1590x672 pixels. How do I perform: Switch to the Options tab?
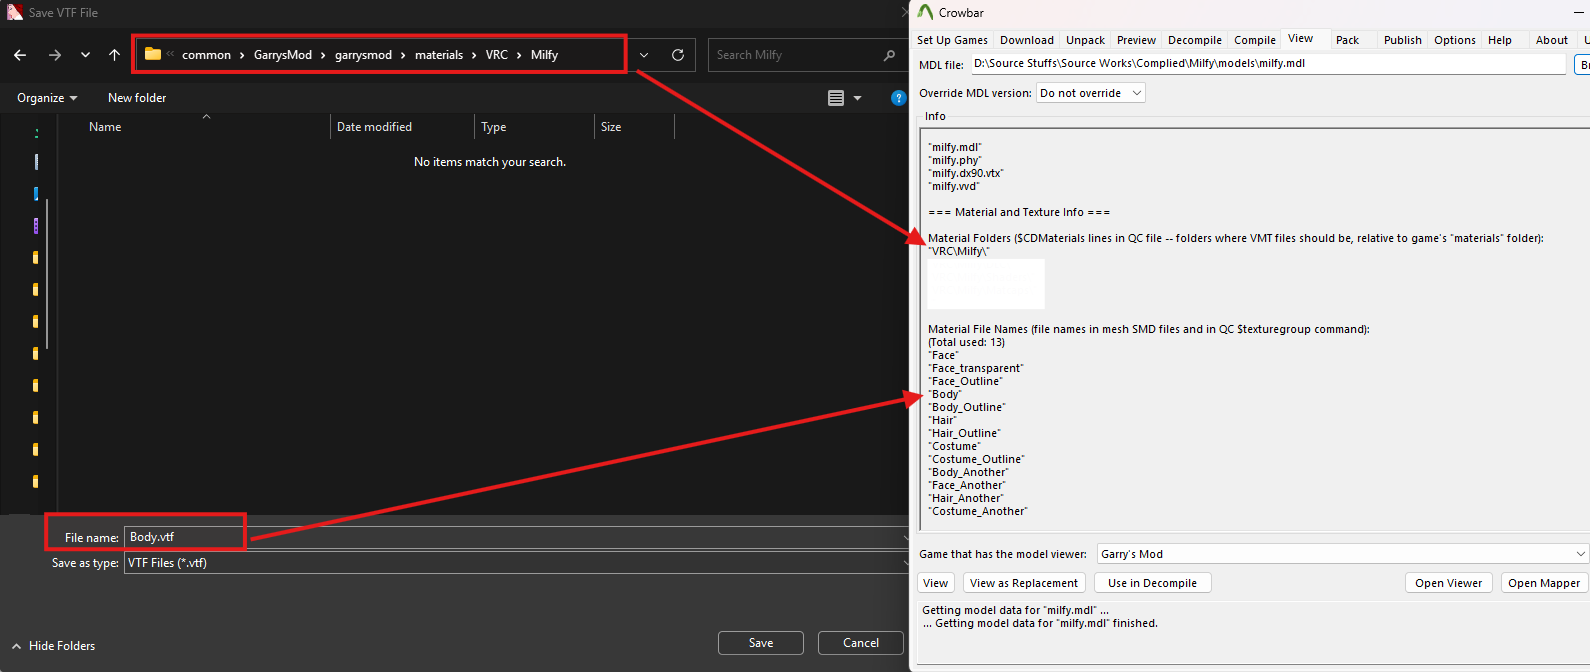tap(1455, 40)
